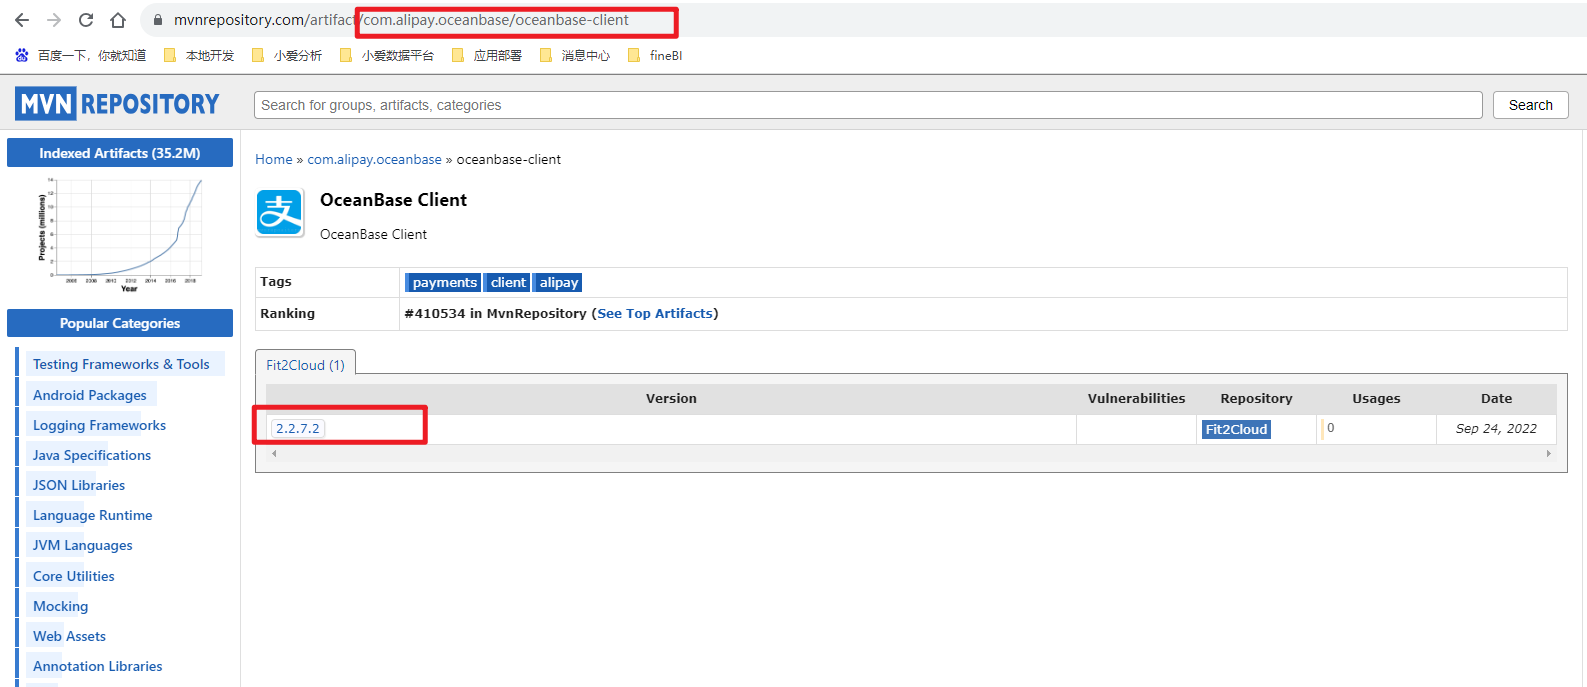The height and width of the screenshot is (687, 1587).
Task: Open the 小爱分析 bookmark folder
Action: pyautogui.click(x=287, y=56)
